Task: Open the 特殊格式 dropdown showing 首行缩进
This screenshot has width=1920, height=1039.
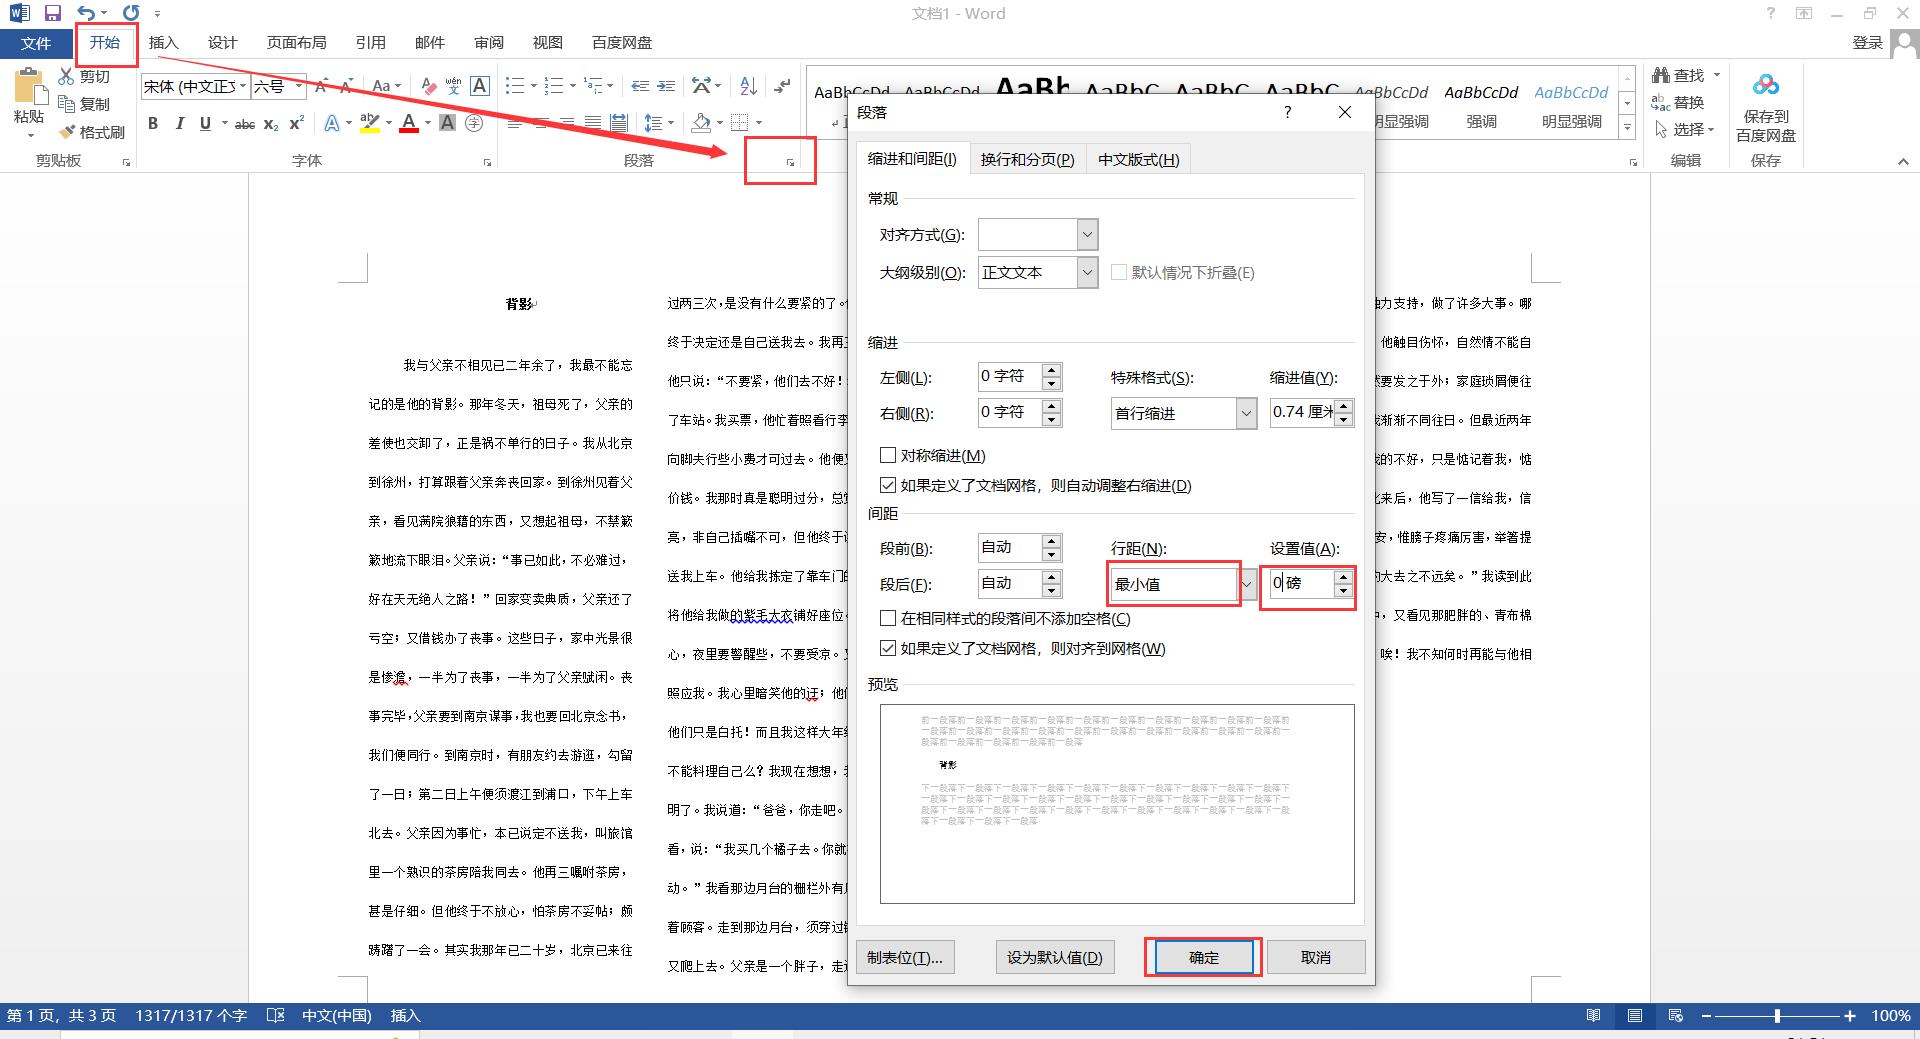Action: click(1245, 413)
